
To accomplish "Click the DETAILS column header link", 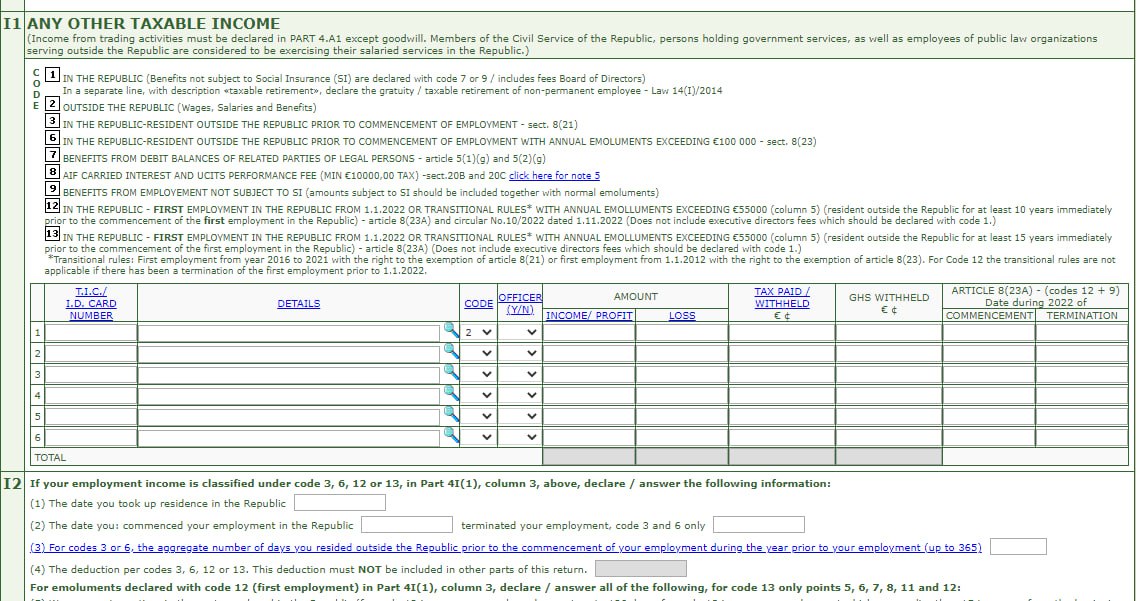I will point(299,303).
